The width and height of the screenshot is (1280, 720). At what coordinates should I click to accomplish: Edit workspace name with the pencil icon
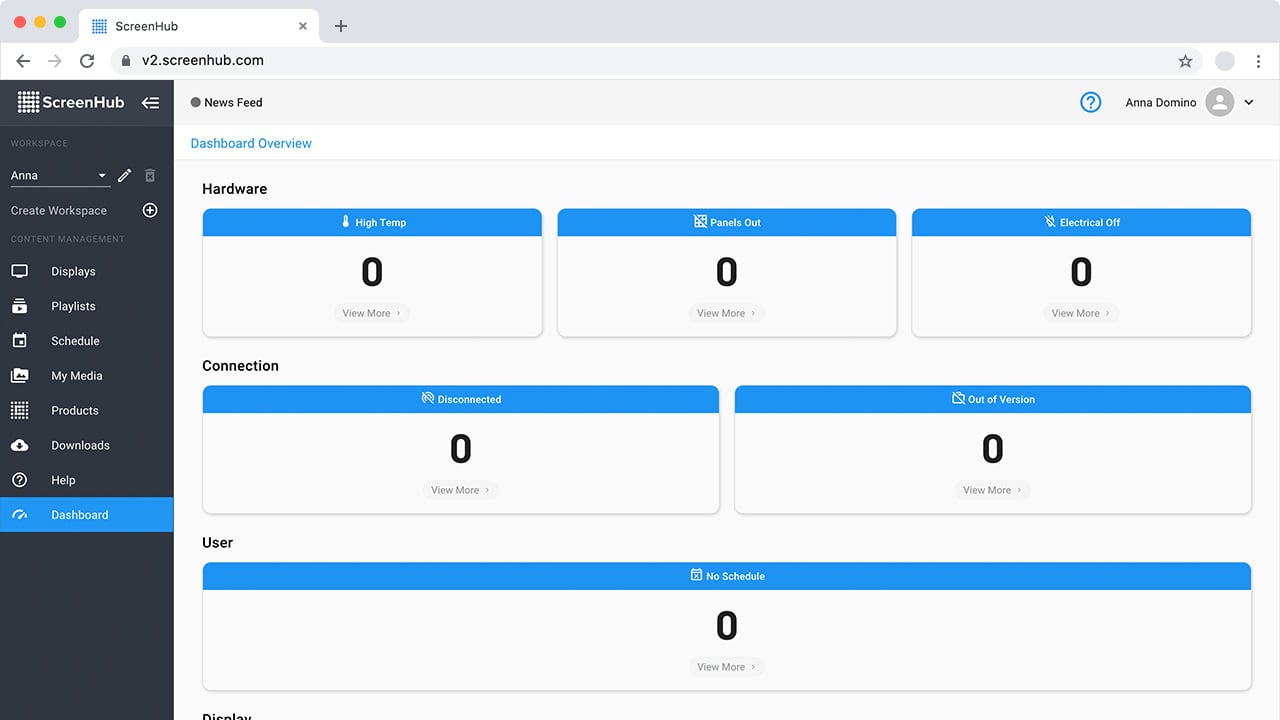124,175
